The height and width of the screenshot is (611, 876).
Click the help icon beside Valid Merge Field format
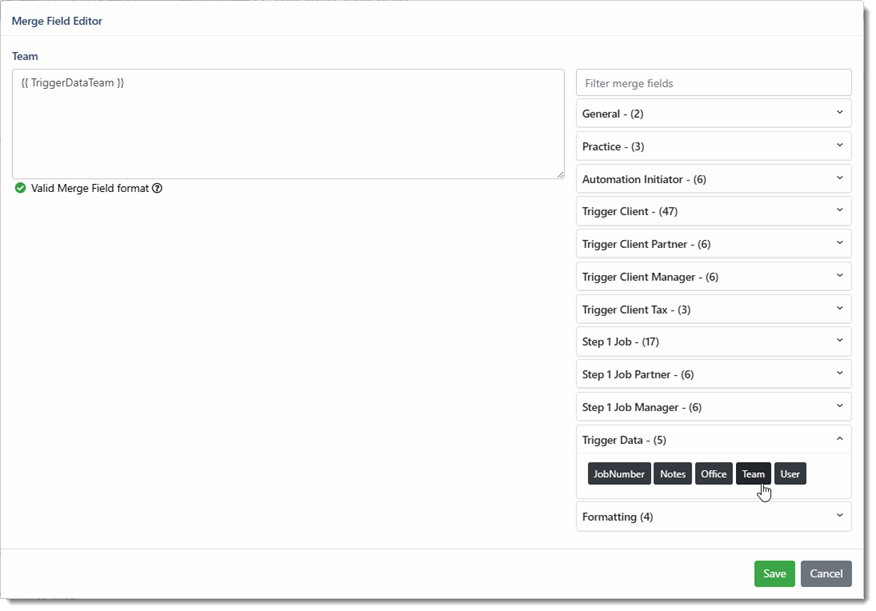coord(157,188)
